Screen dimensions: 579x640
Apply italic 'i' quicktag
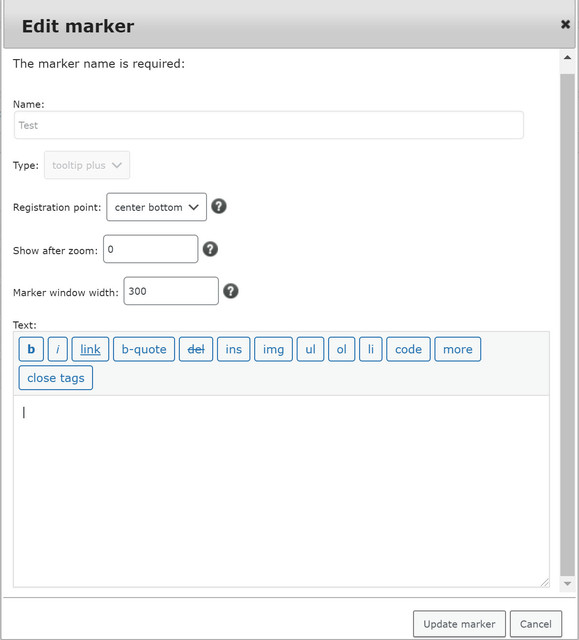pyautogui.click(x=58, y=349)
